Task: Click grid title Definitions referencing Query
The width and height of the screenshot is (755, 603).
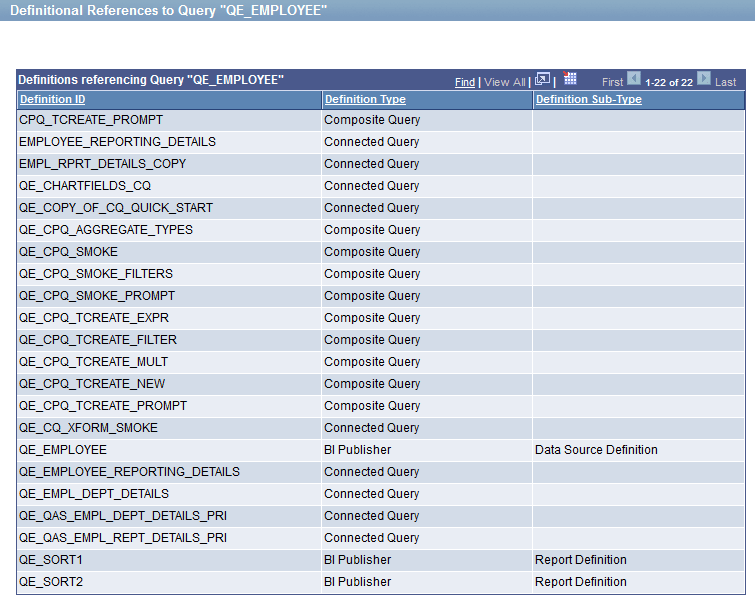Action: click(x=151, y=80)
